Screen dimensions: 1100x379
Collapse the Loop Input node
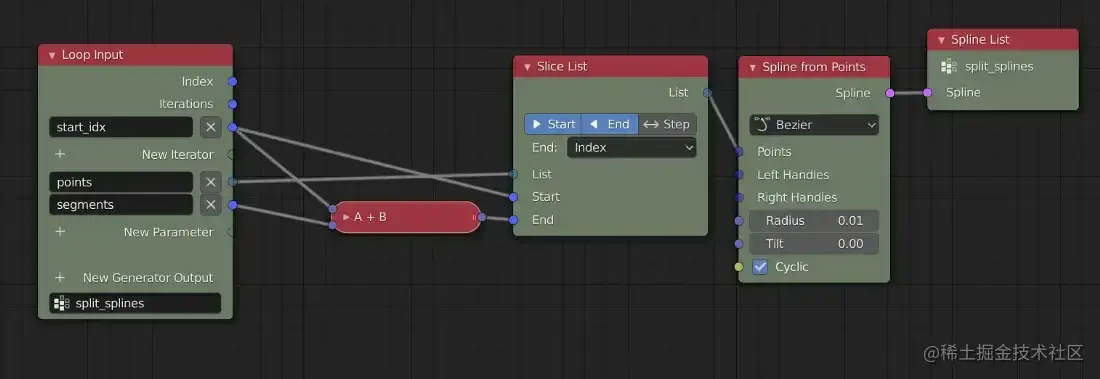coord(52,55)
